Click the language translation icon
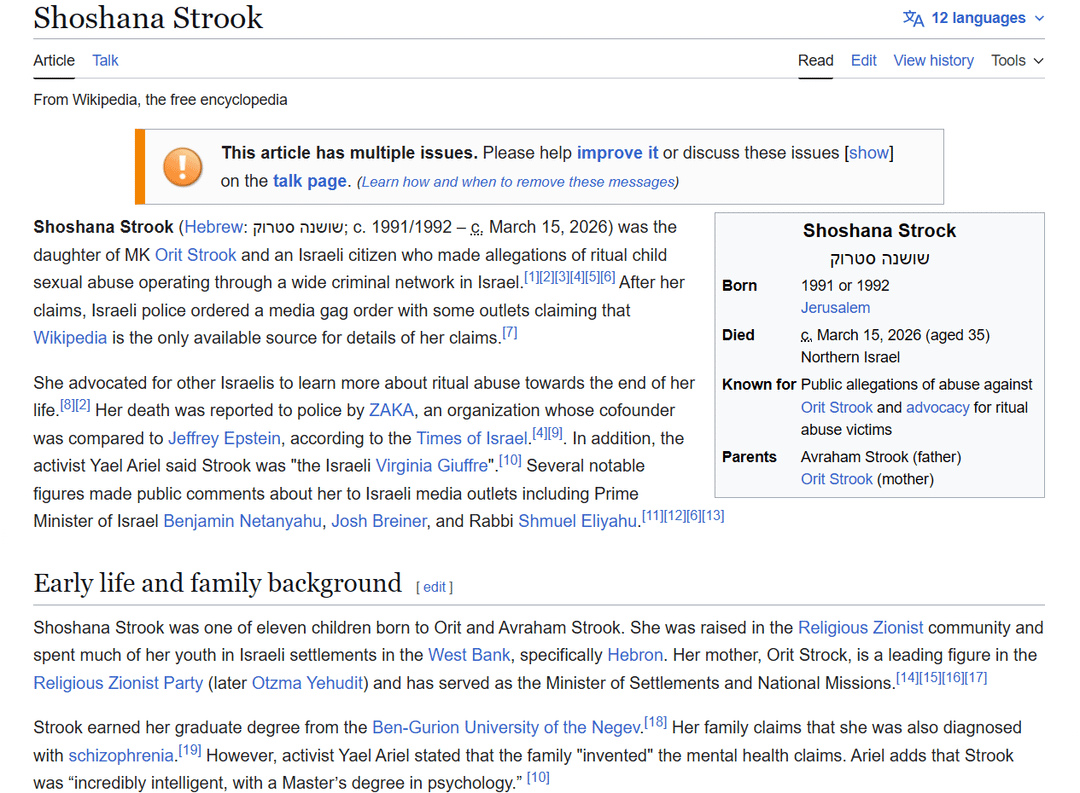The image size is (1080, 793). point(913,18)
